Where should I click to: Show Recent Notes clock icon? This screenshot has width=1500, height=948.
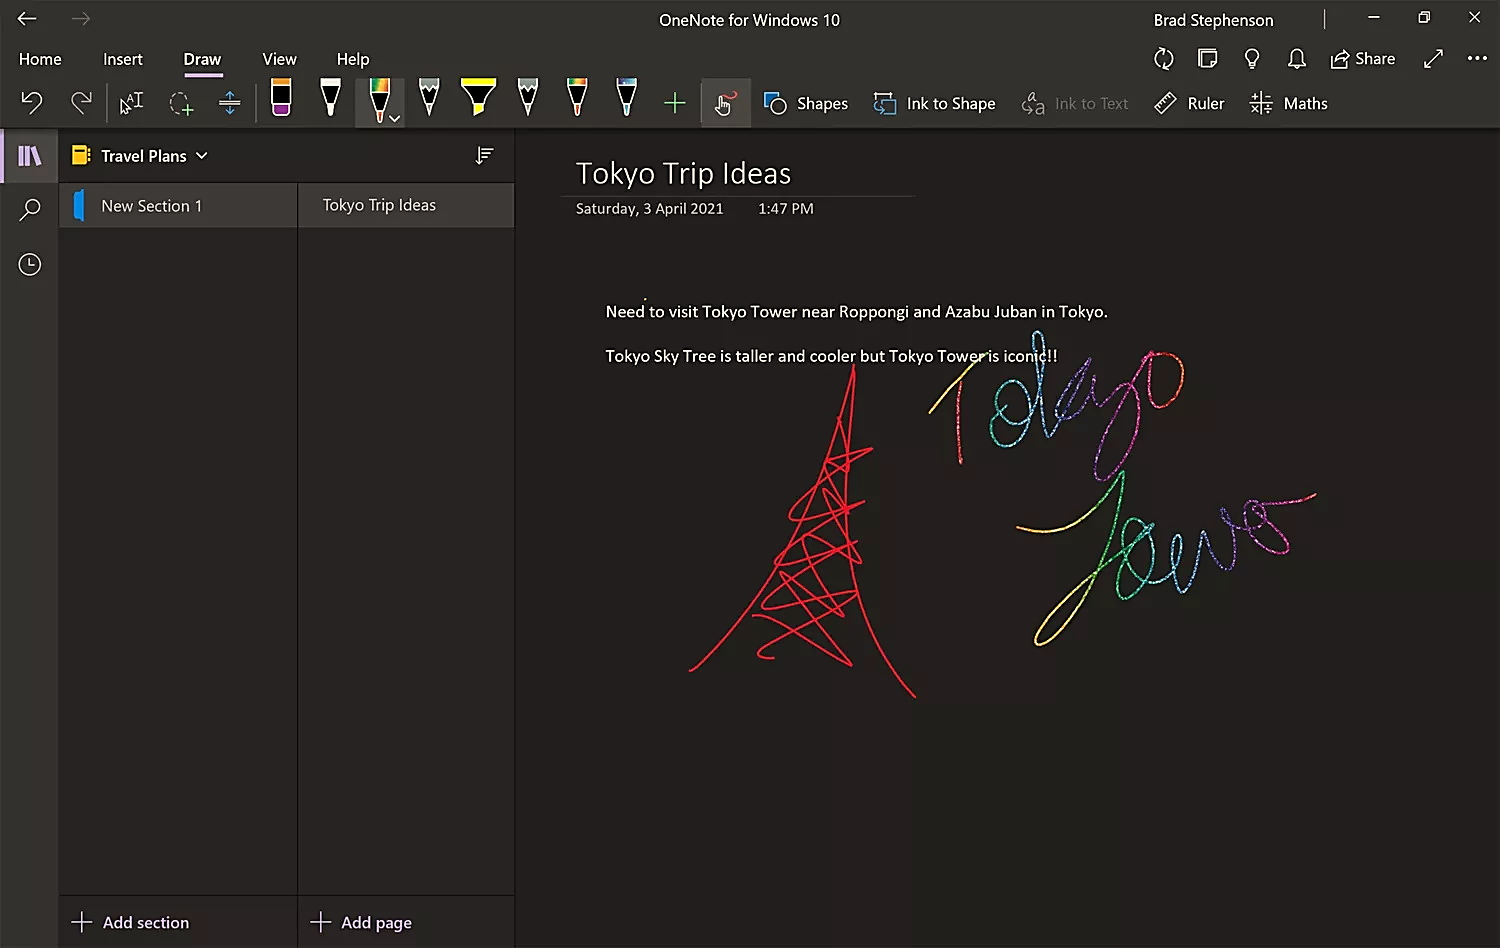(30, 264)
